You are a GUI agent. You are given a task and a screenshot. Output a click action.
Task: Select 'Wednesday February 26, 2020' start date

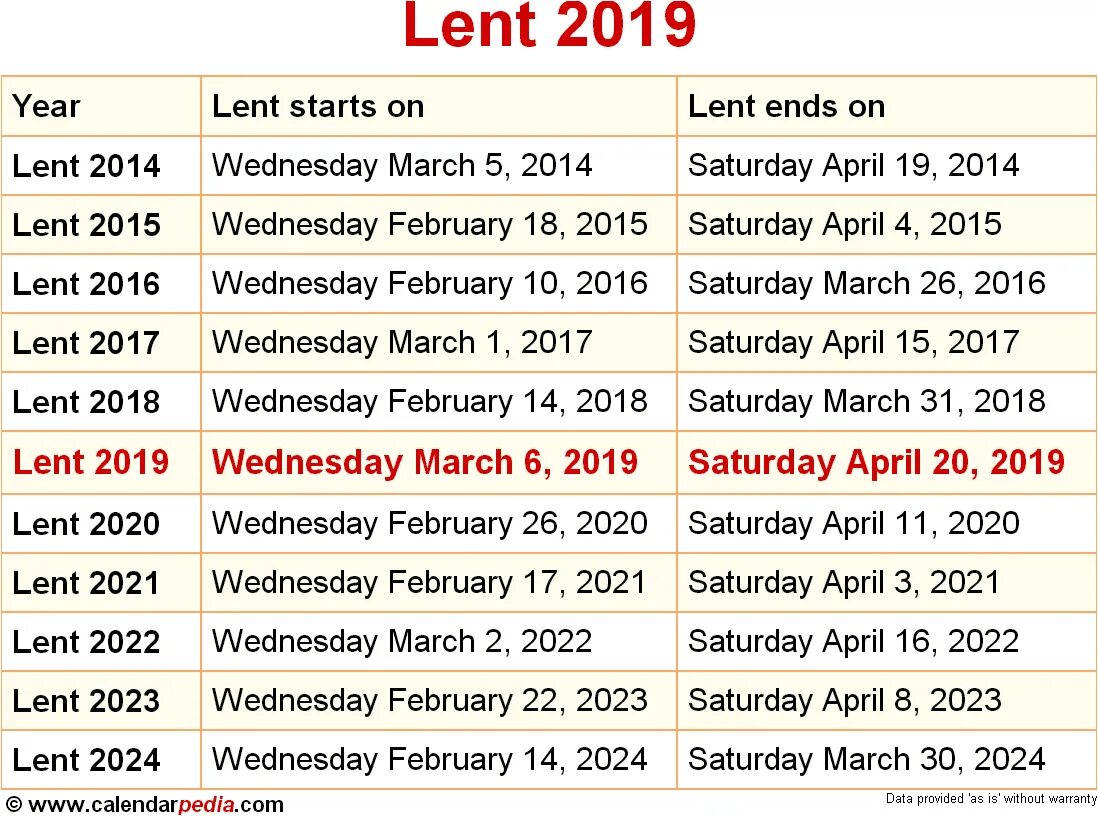[x=430, y=523]
